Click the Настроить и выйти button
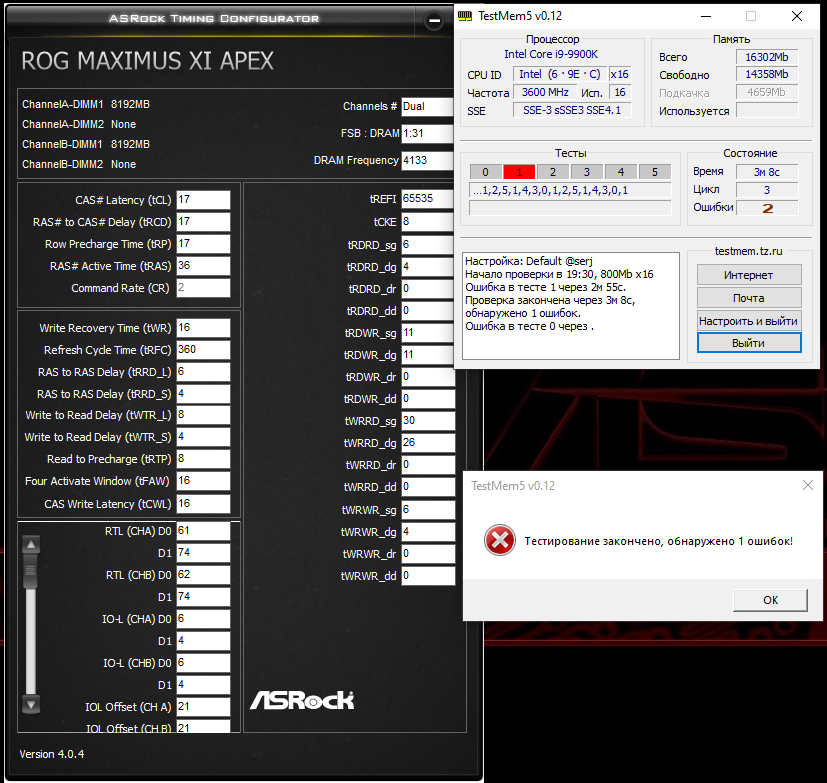 (749, 321)
